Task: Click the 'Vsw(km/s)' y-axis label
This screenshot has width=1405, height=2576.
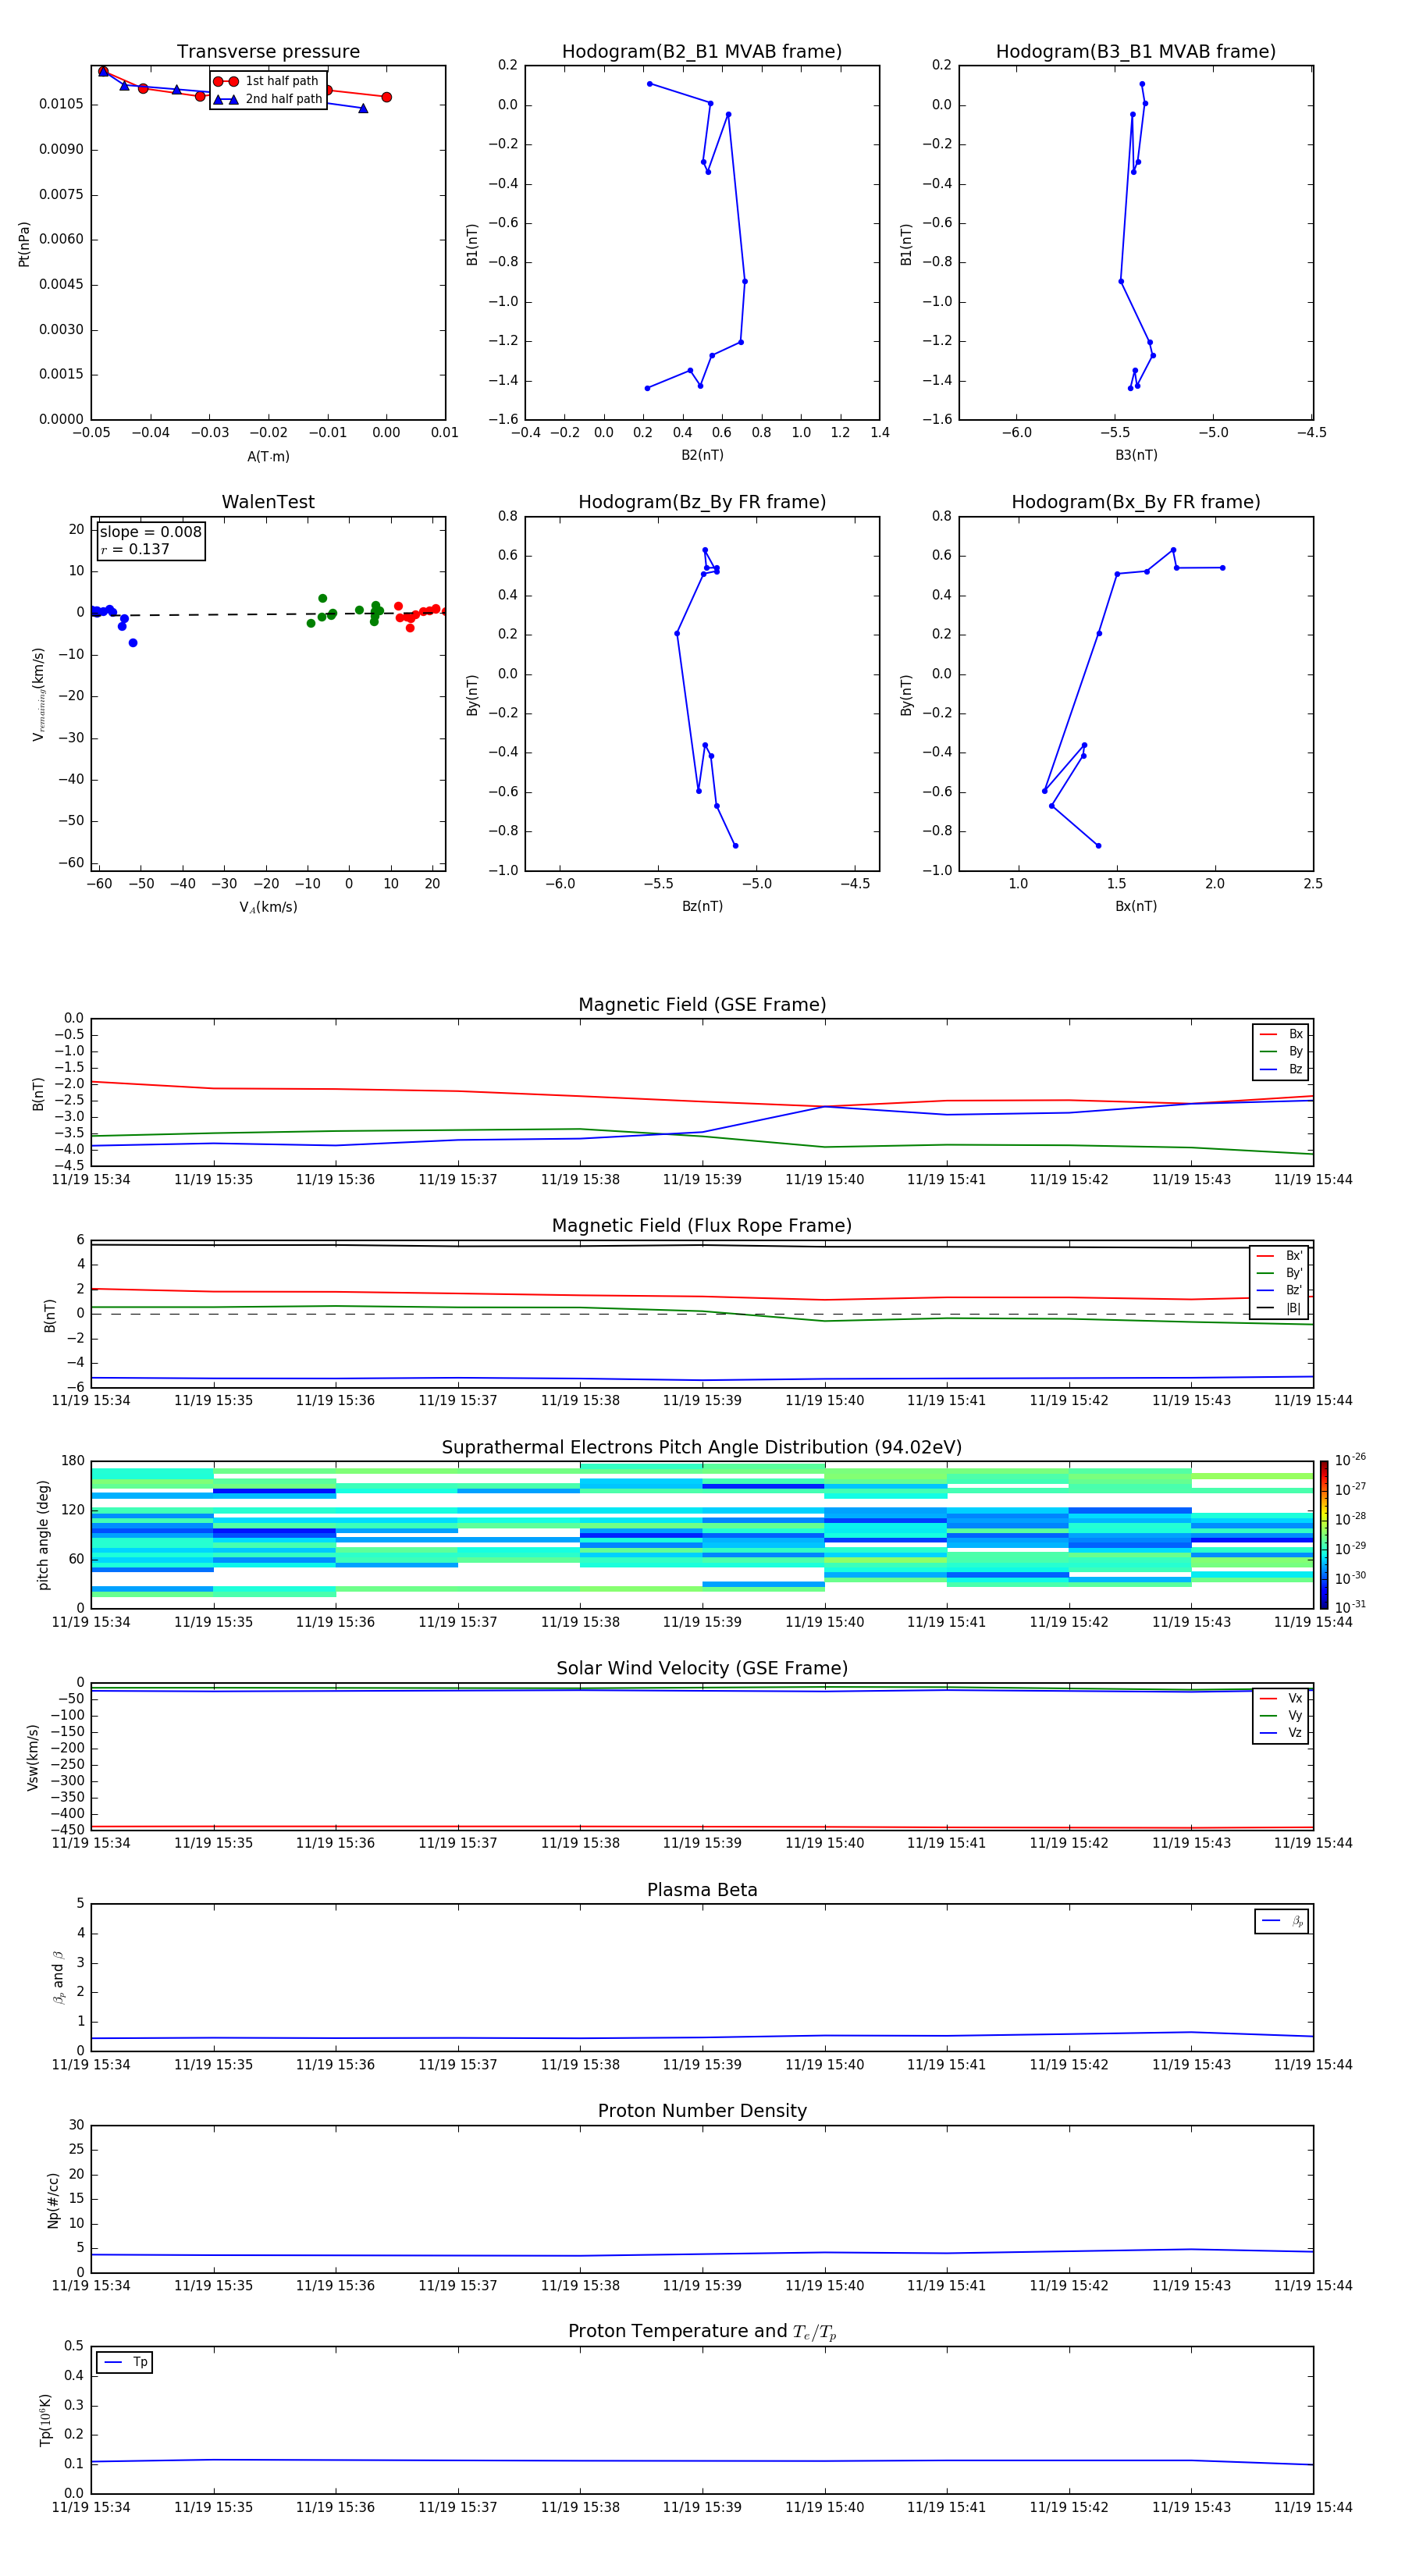Action: pyautogui.click(x=32, y=1757)
